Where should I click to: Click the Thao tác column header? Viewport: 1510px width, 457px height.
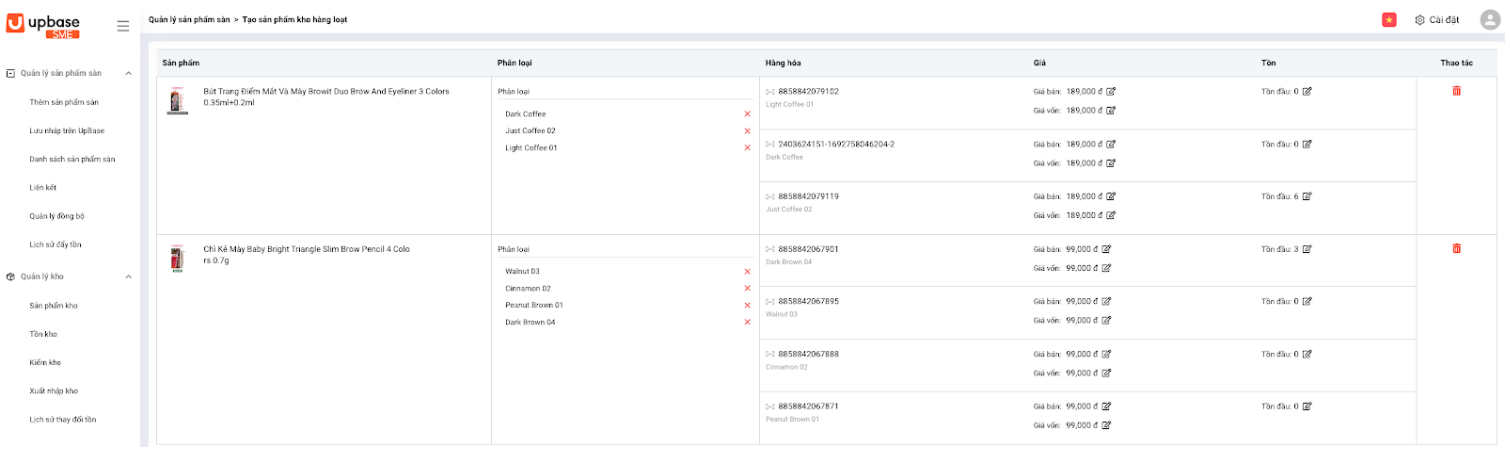pos(1456,63)
